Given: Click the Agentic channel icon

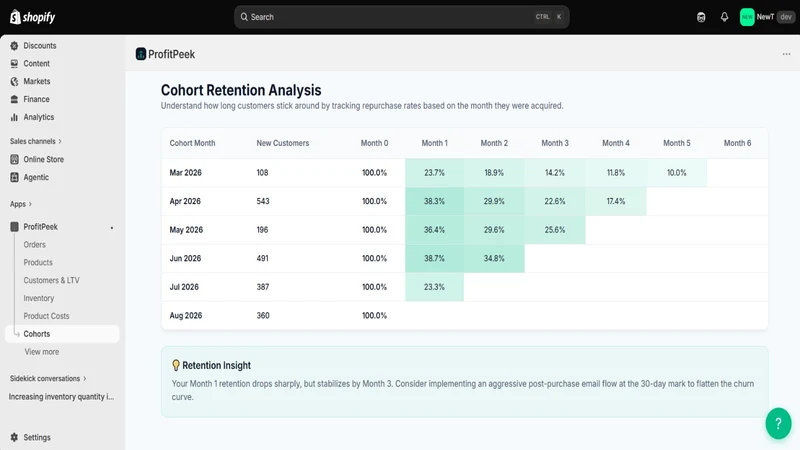Looking at the screenshot, I should tap(14, 177).
